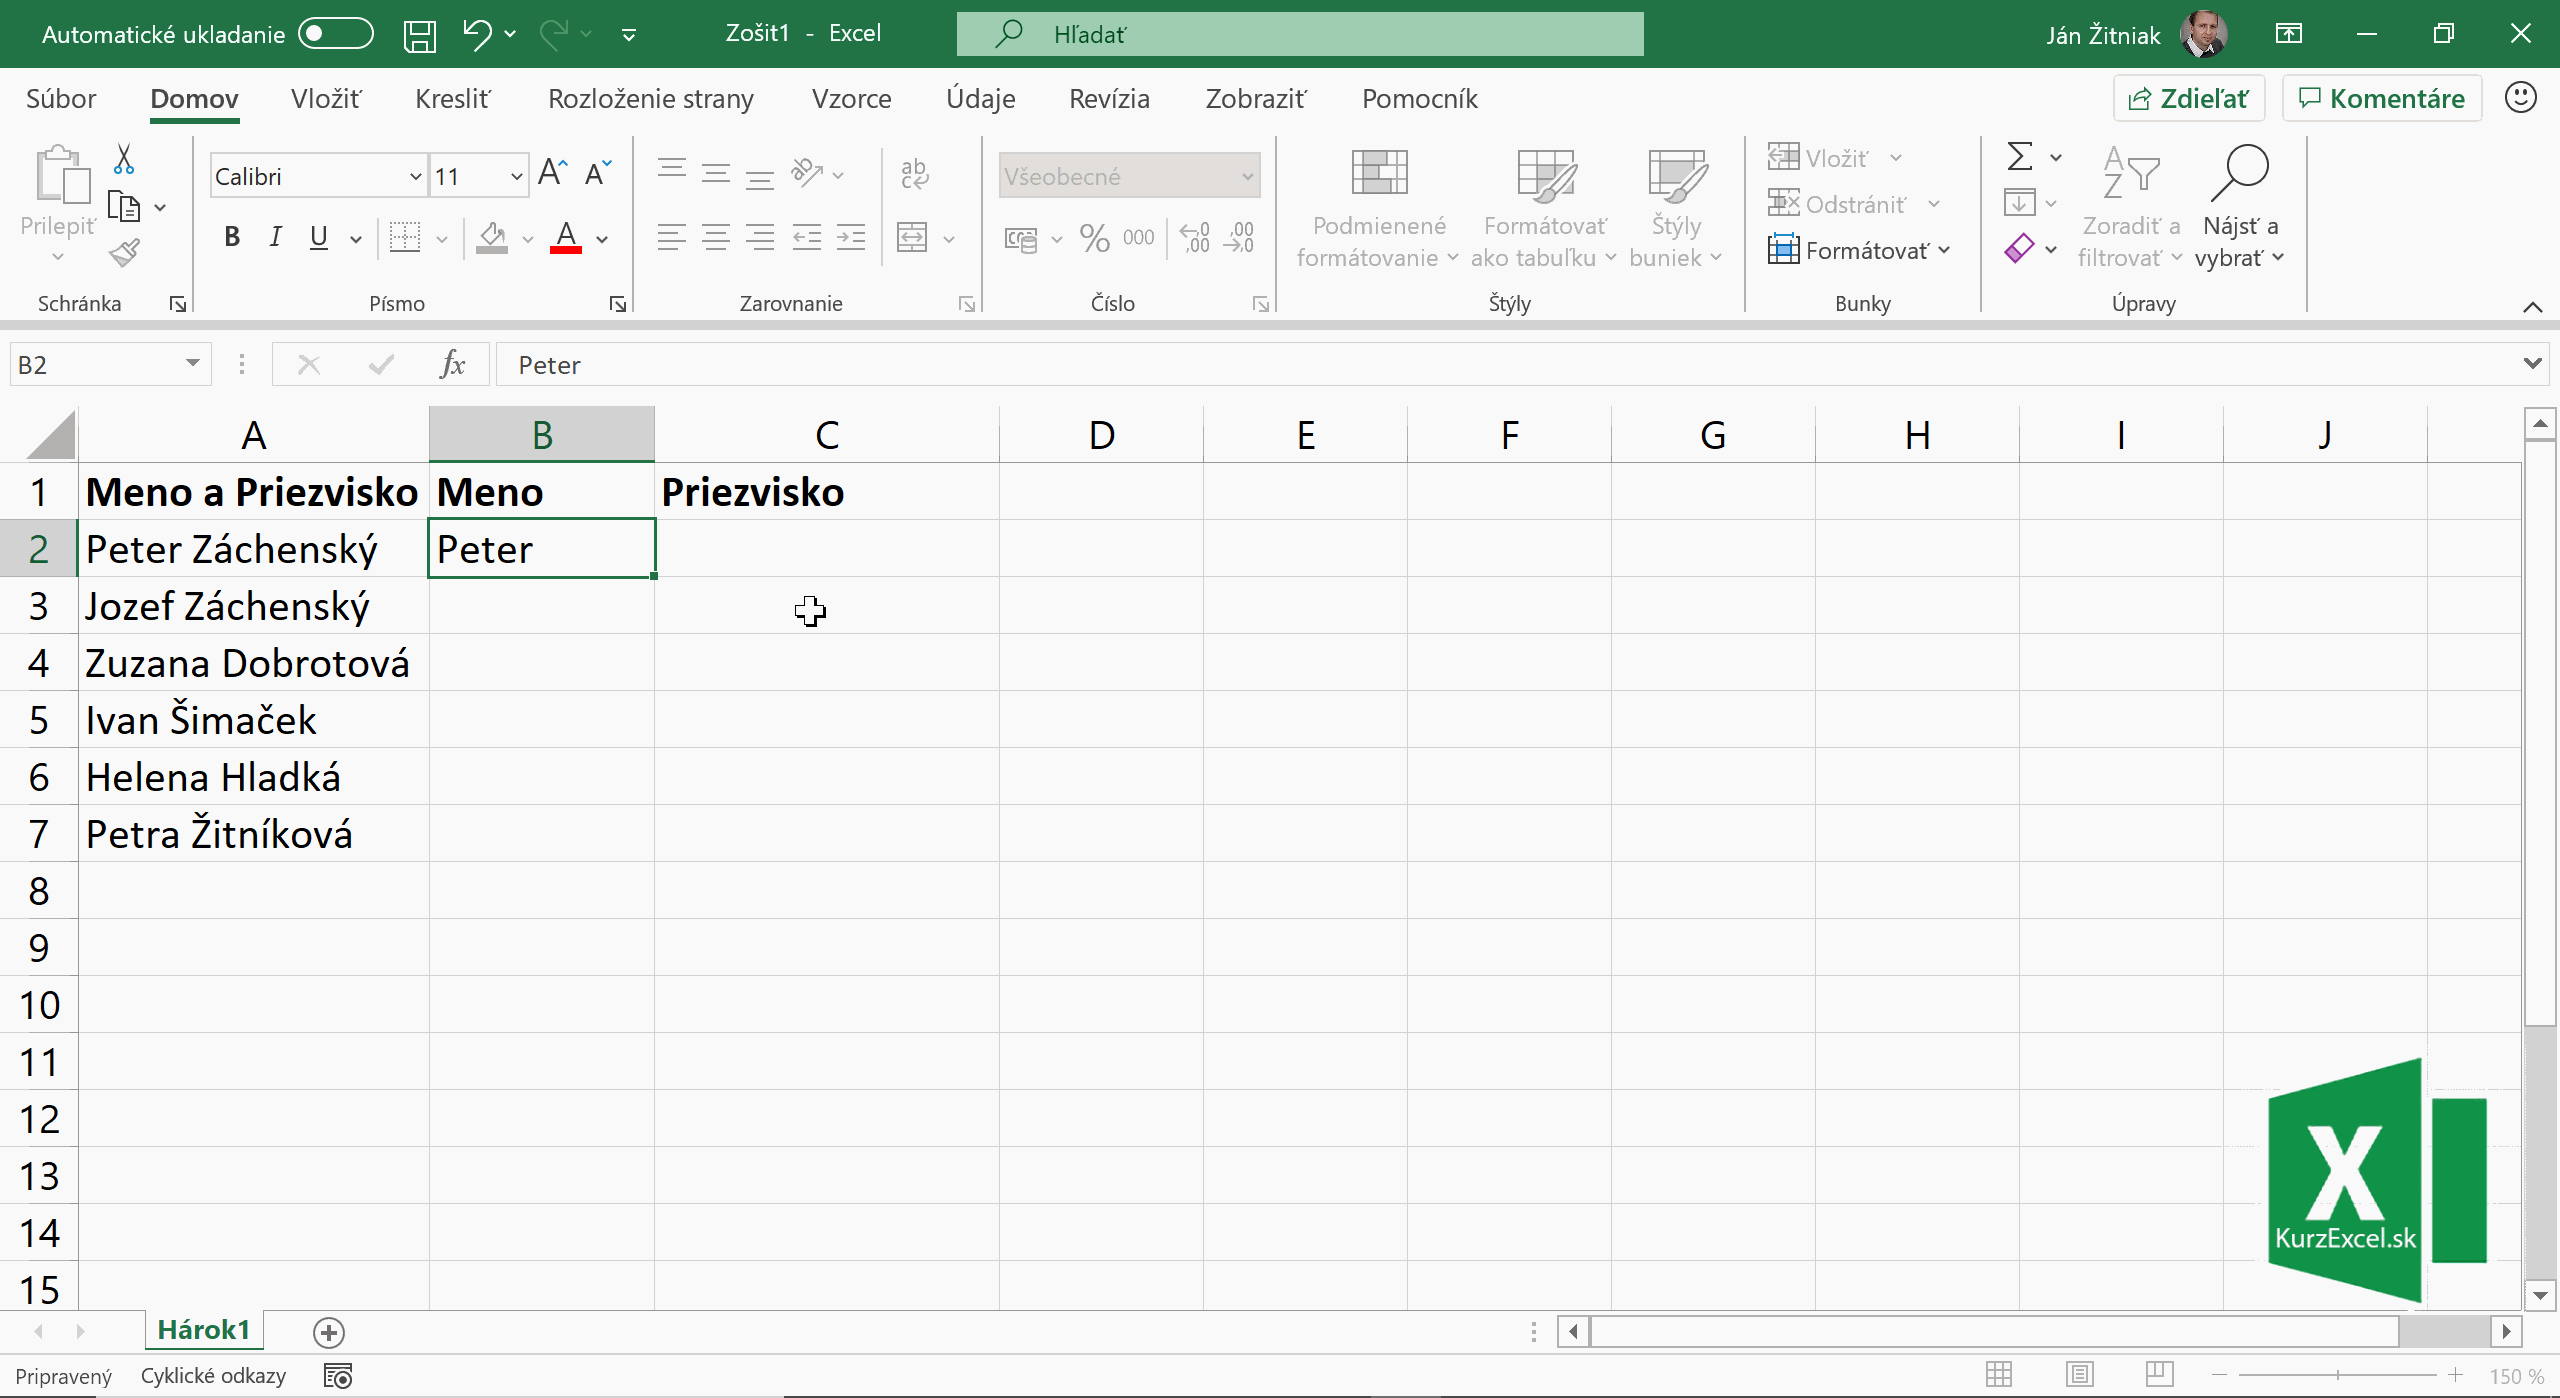Collapse the ribbon with the chevron
Viewport: 2560px width, 1398px height.
click(x=2532, y=306)
